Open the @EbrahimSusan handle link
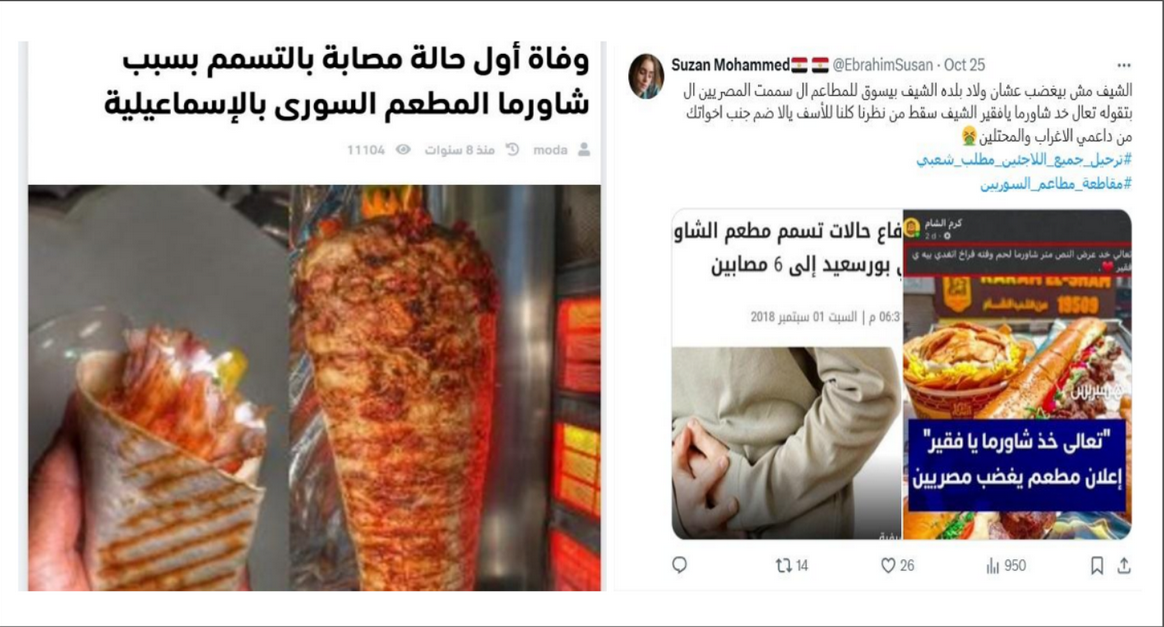 (x=882, y=65)
